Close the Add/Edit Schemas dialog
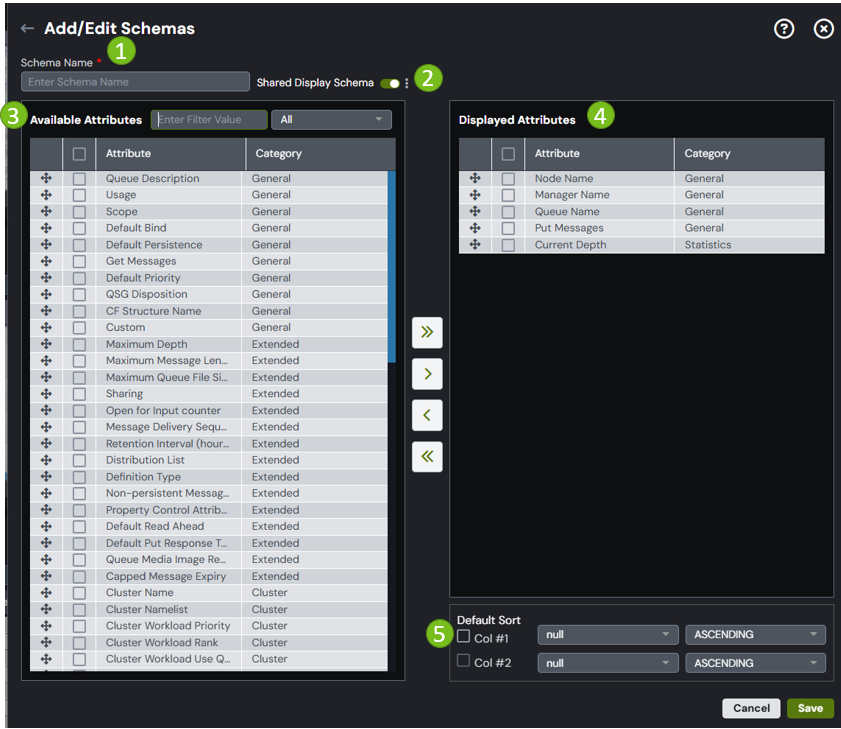The height and width of the screenshot is (729, 841). [x=823, y=28]
